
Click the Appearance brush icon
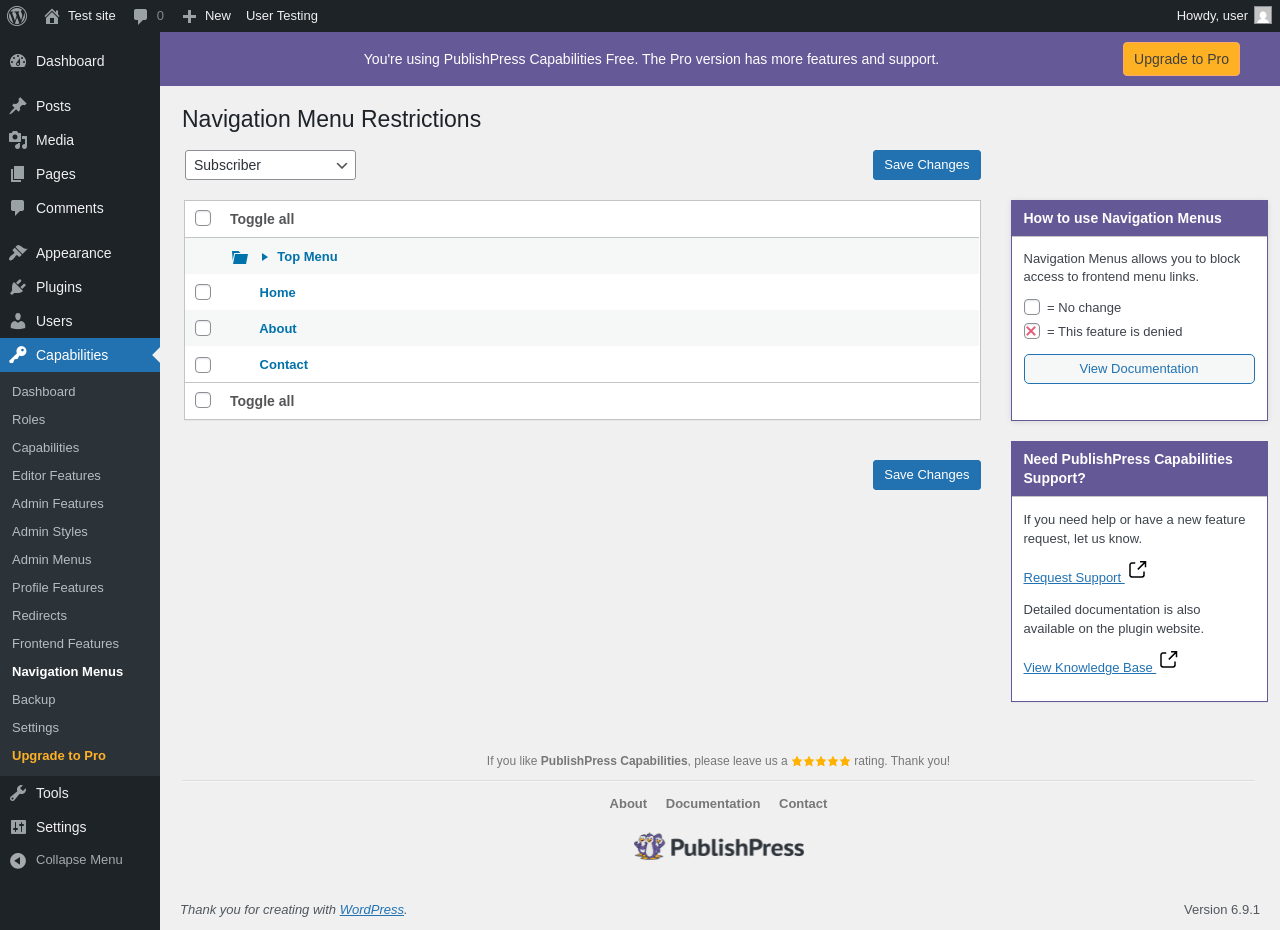pyautogui.click(x=18, y=253)
